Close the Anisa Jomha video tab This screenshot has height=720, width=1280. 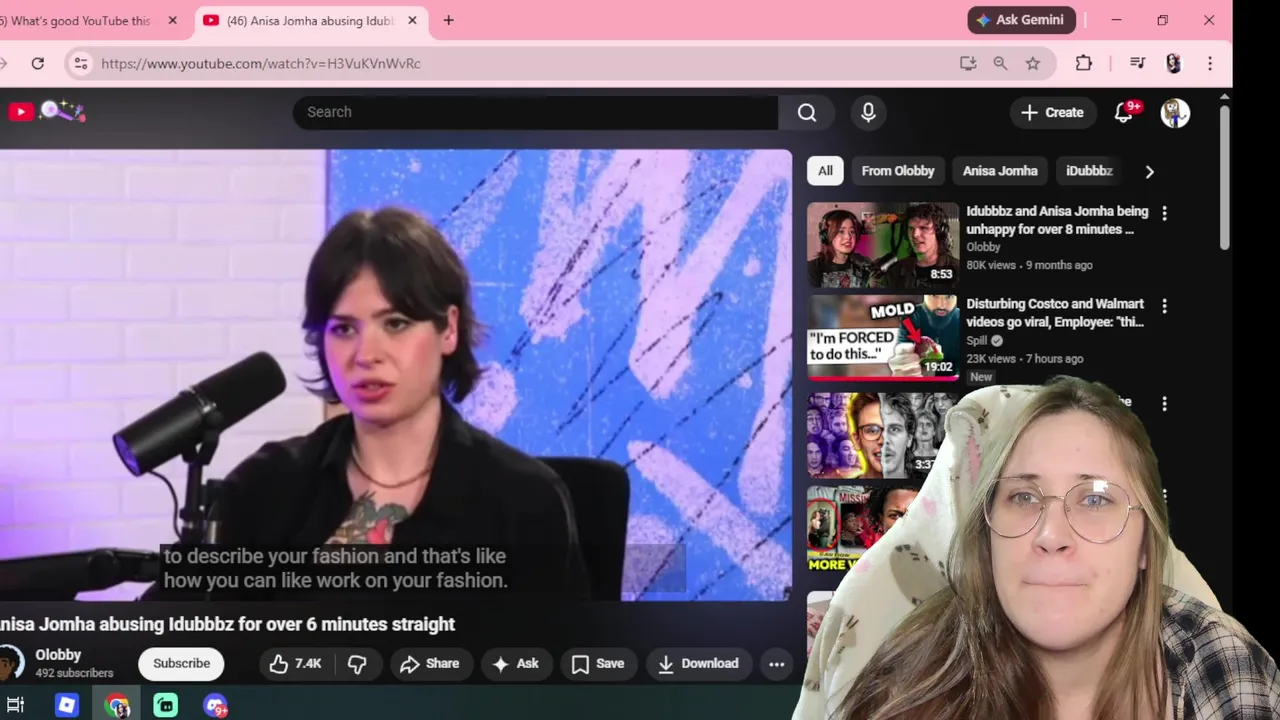(411, 20)
